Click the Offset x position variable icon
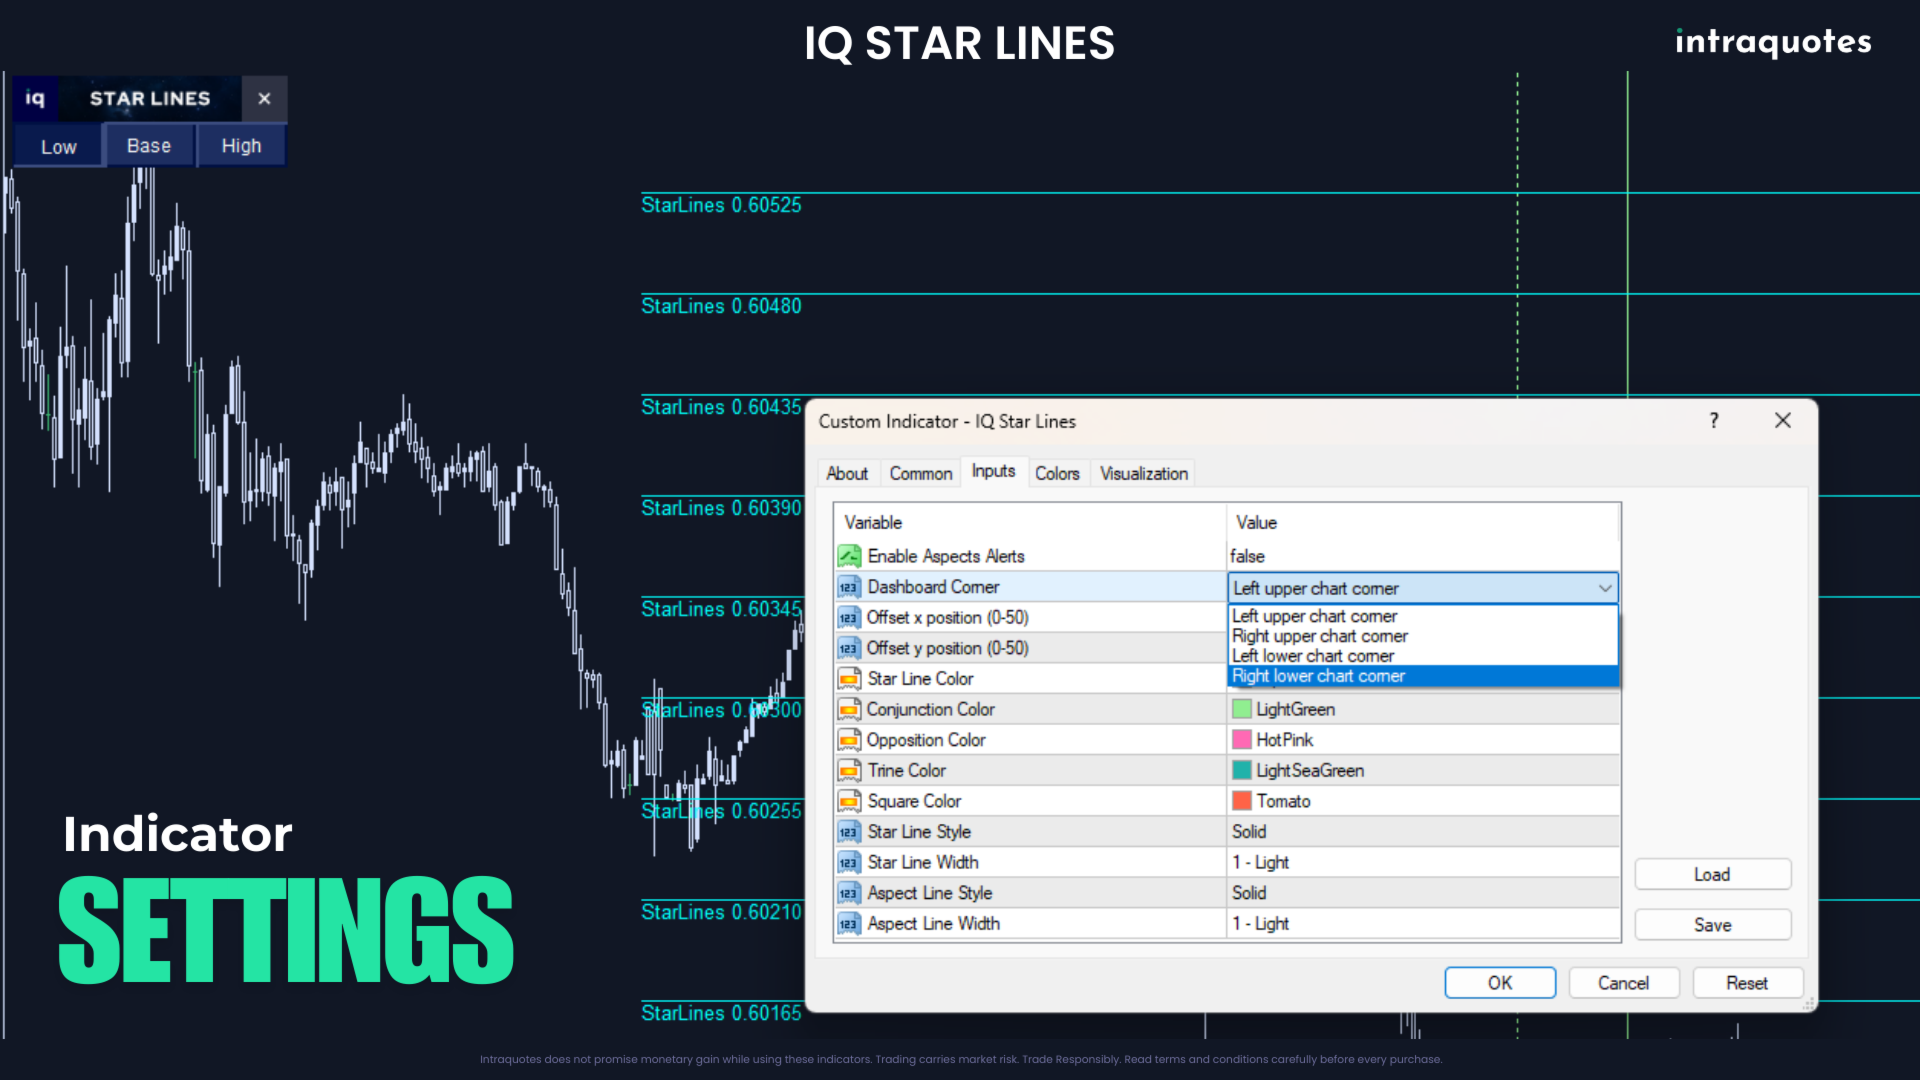The image size is (1920, 1080). [x=849, y=618]
